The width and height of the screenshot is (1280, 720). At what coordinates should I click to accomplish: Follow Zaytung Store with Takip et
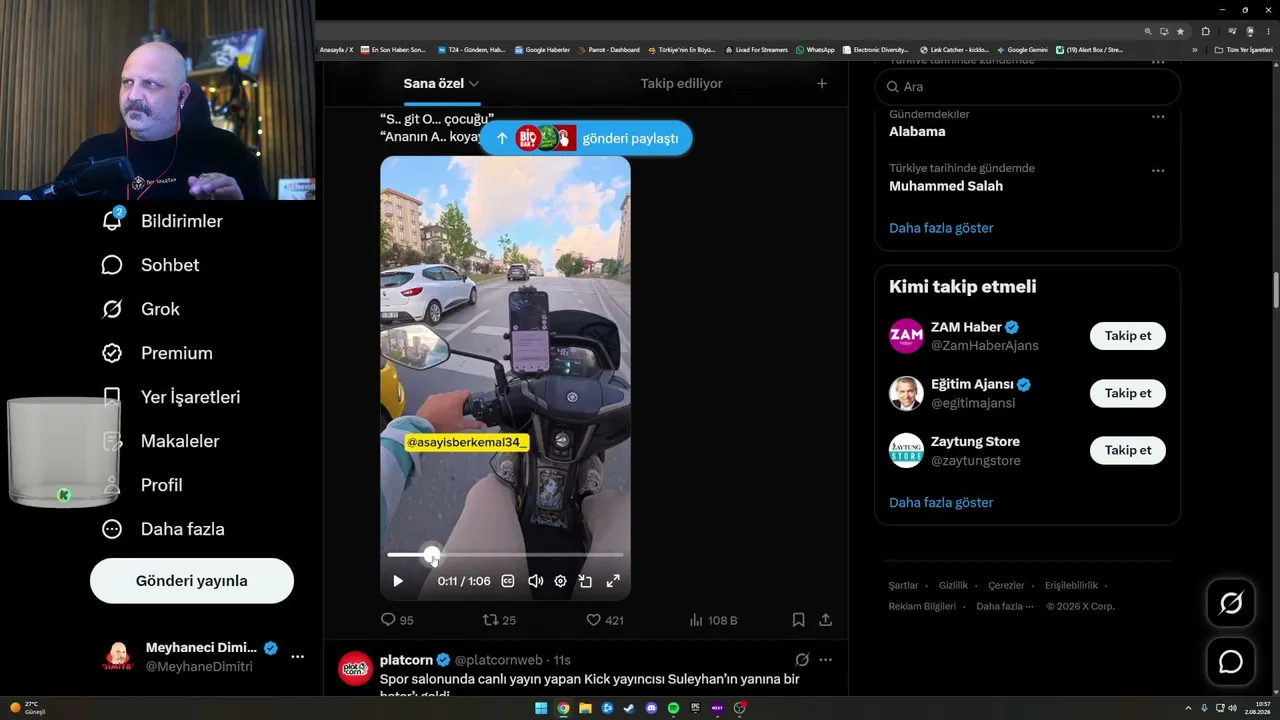pos(1128,450)
